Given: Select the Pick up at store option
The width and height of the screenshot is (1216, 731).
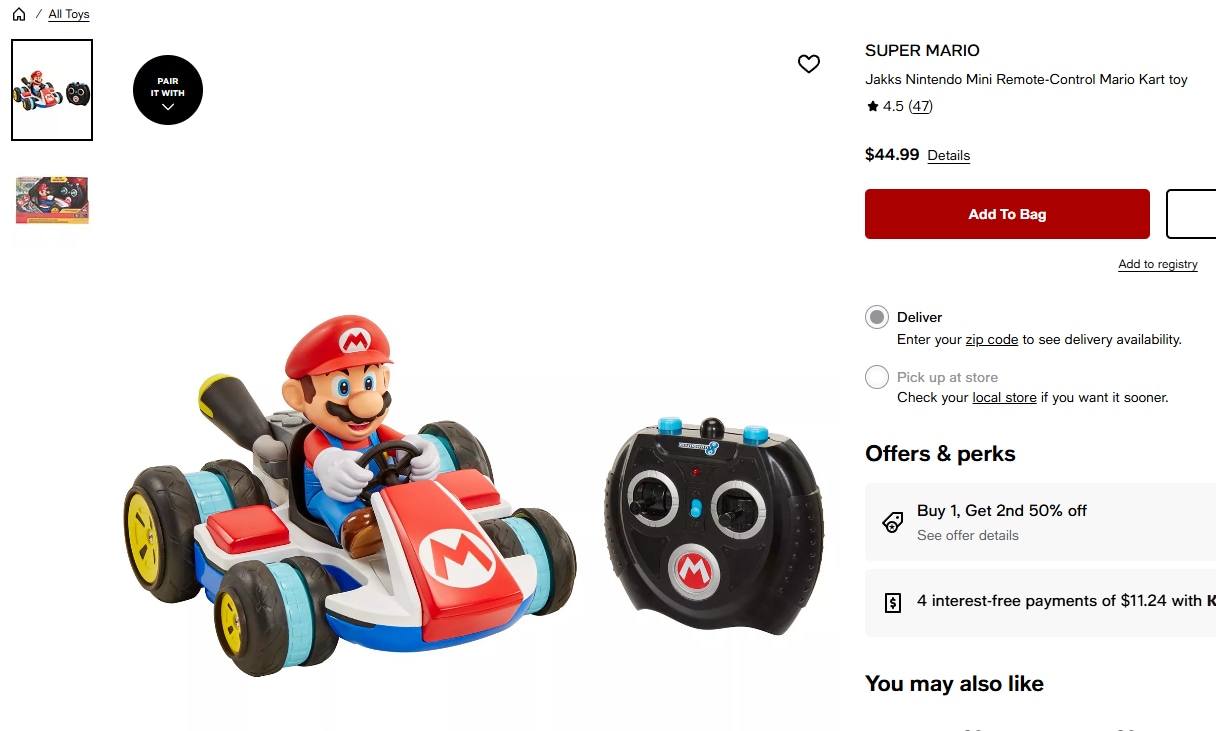Looking at the screenshot, I should (877, 377).
